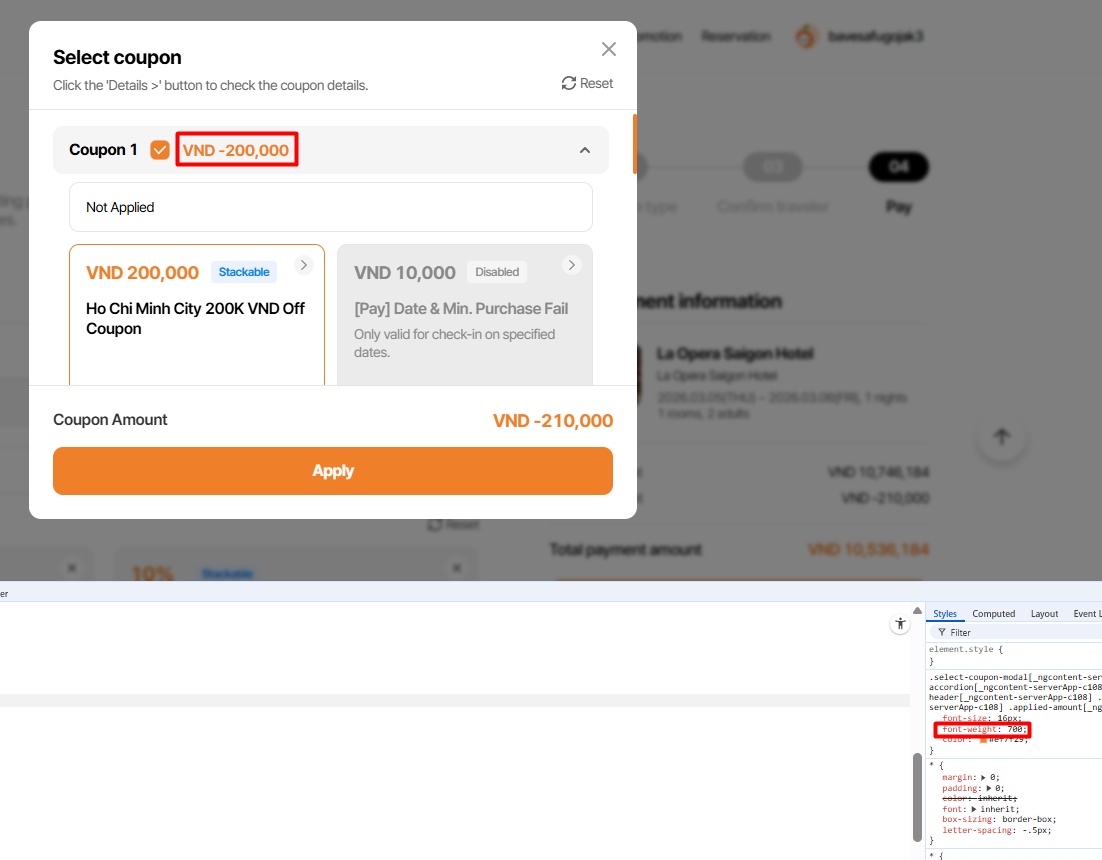Open details arrow on VND 10,000 disabled coupon
Image resolution: width=1102 pixels, height=860 pixels.
[571, 265]
